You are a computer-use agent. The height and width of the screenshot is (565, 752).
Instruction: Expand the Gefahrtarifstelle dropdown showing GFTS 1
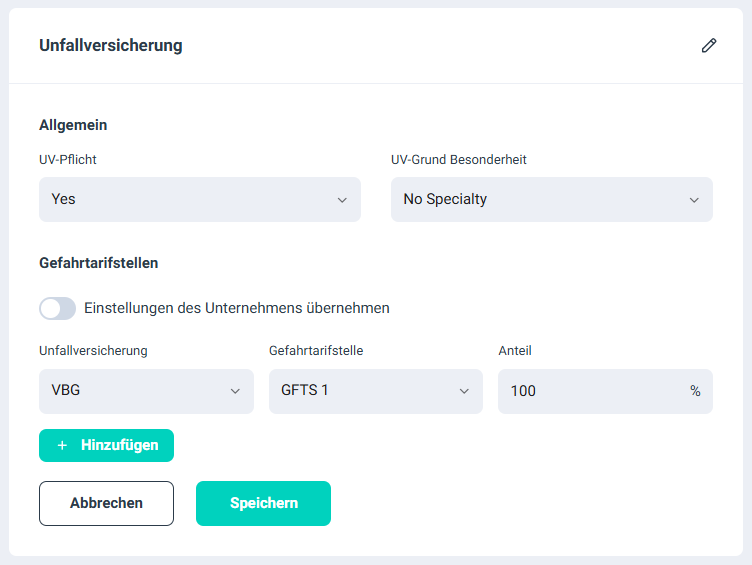tap(365, 391)
